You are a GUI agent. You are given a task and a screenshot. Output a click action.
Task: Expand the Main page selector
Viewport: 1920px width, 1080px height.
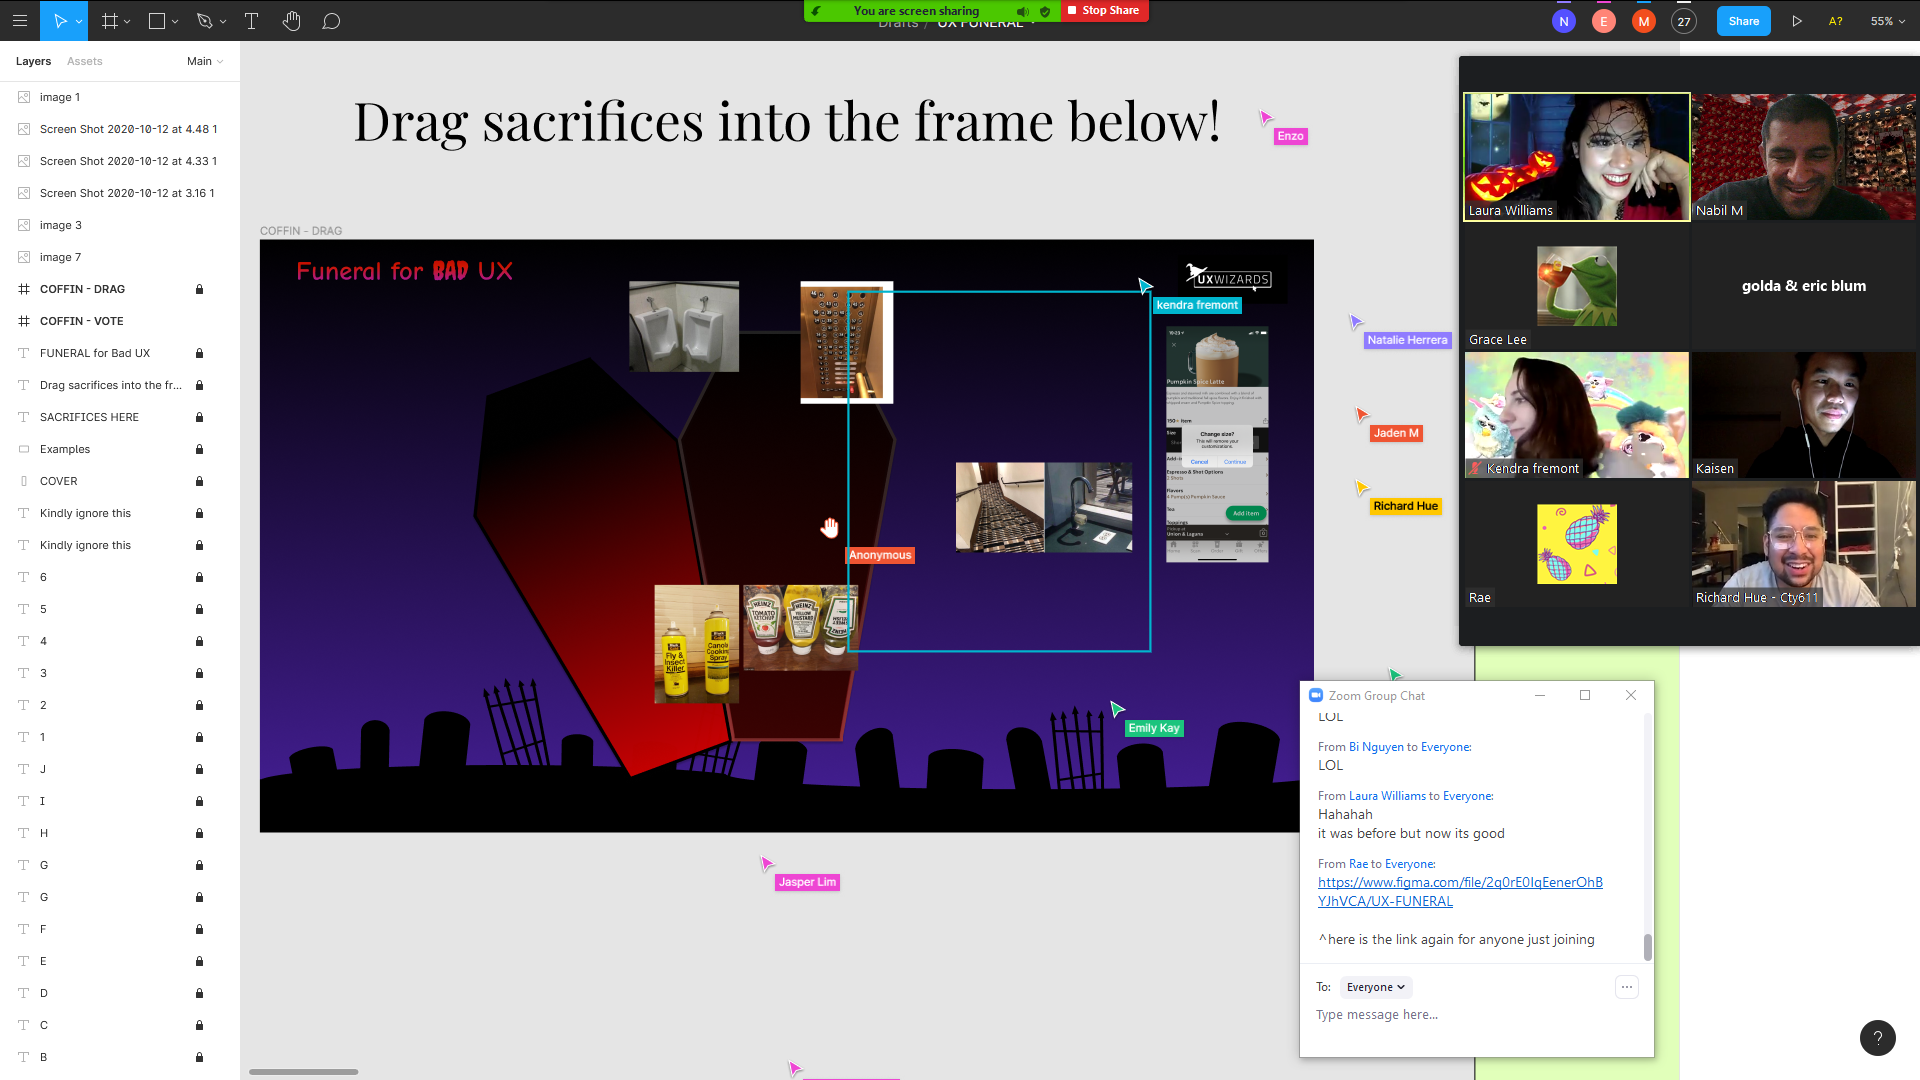pos(205,61)
